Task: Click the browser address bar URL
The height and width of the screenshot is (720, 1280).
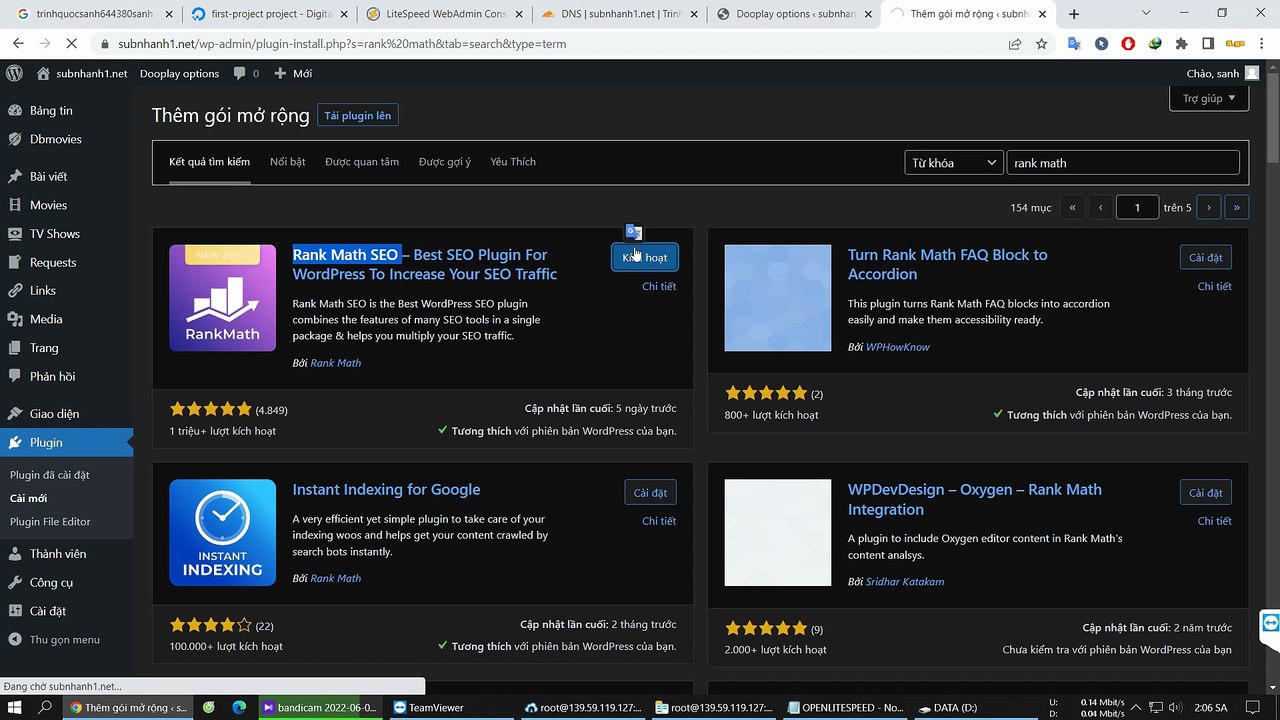Action: coord(342,44)
